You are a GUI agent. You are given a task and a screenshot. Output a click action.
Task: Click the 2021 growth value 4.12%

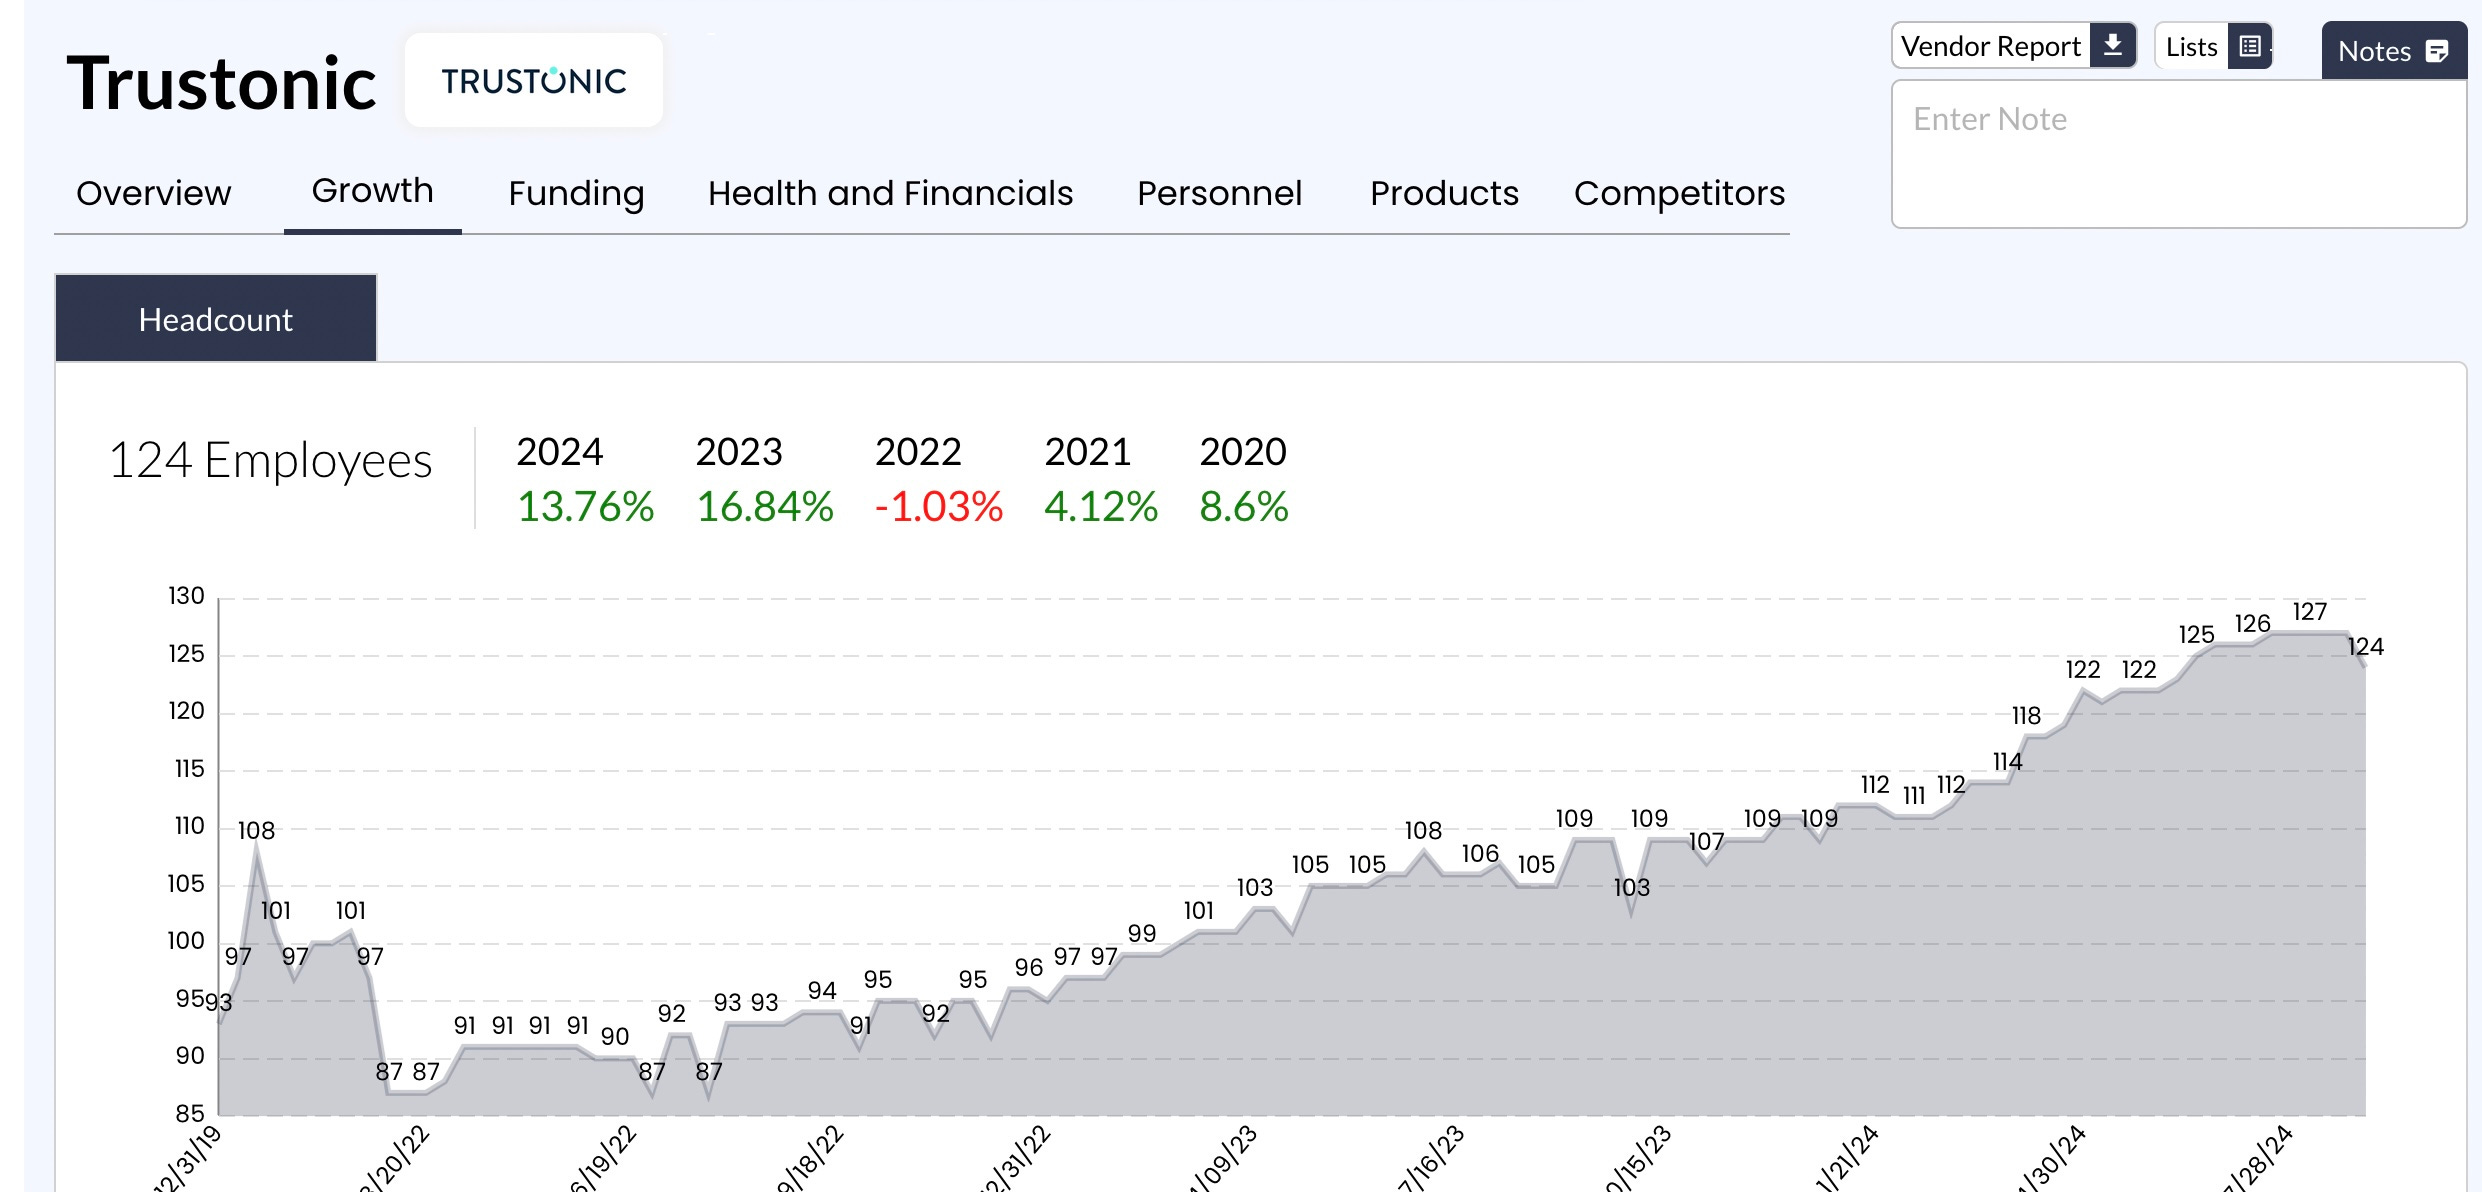click(x=1101, y=506)
